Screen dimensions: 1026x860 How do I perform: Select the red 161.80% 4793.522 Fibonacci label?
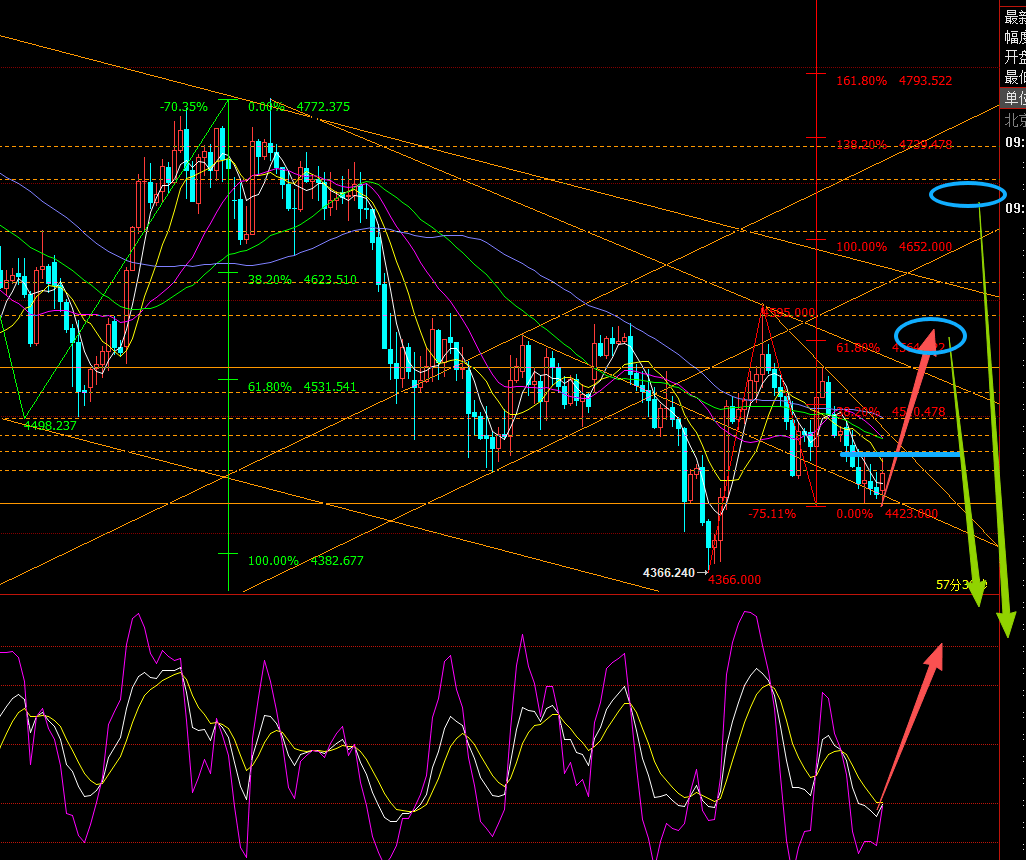[x=894, y=81]
